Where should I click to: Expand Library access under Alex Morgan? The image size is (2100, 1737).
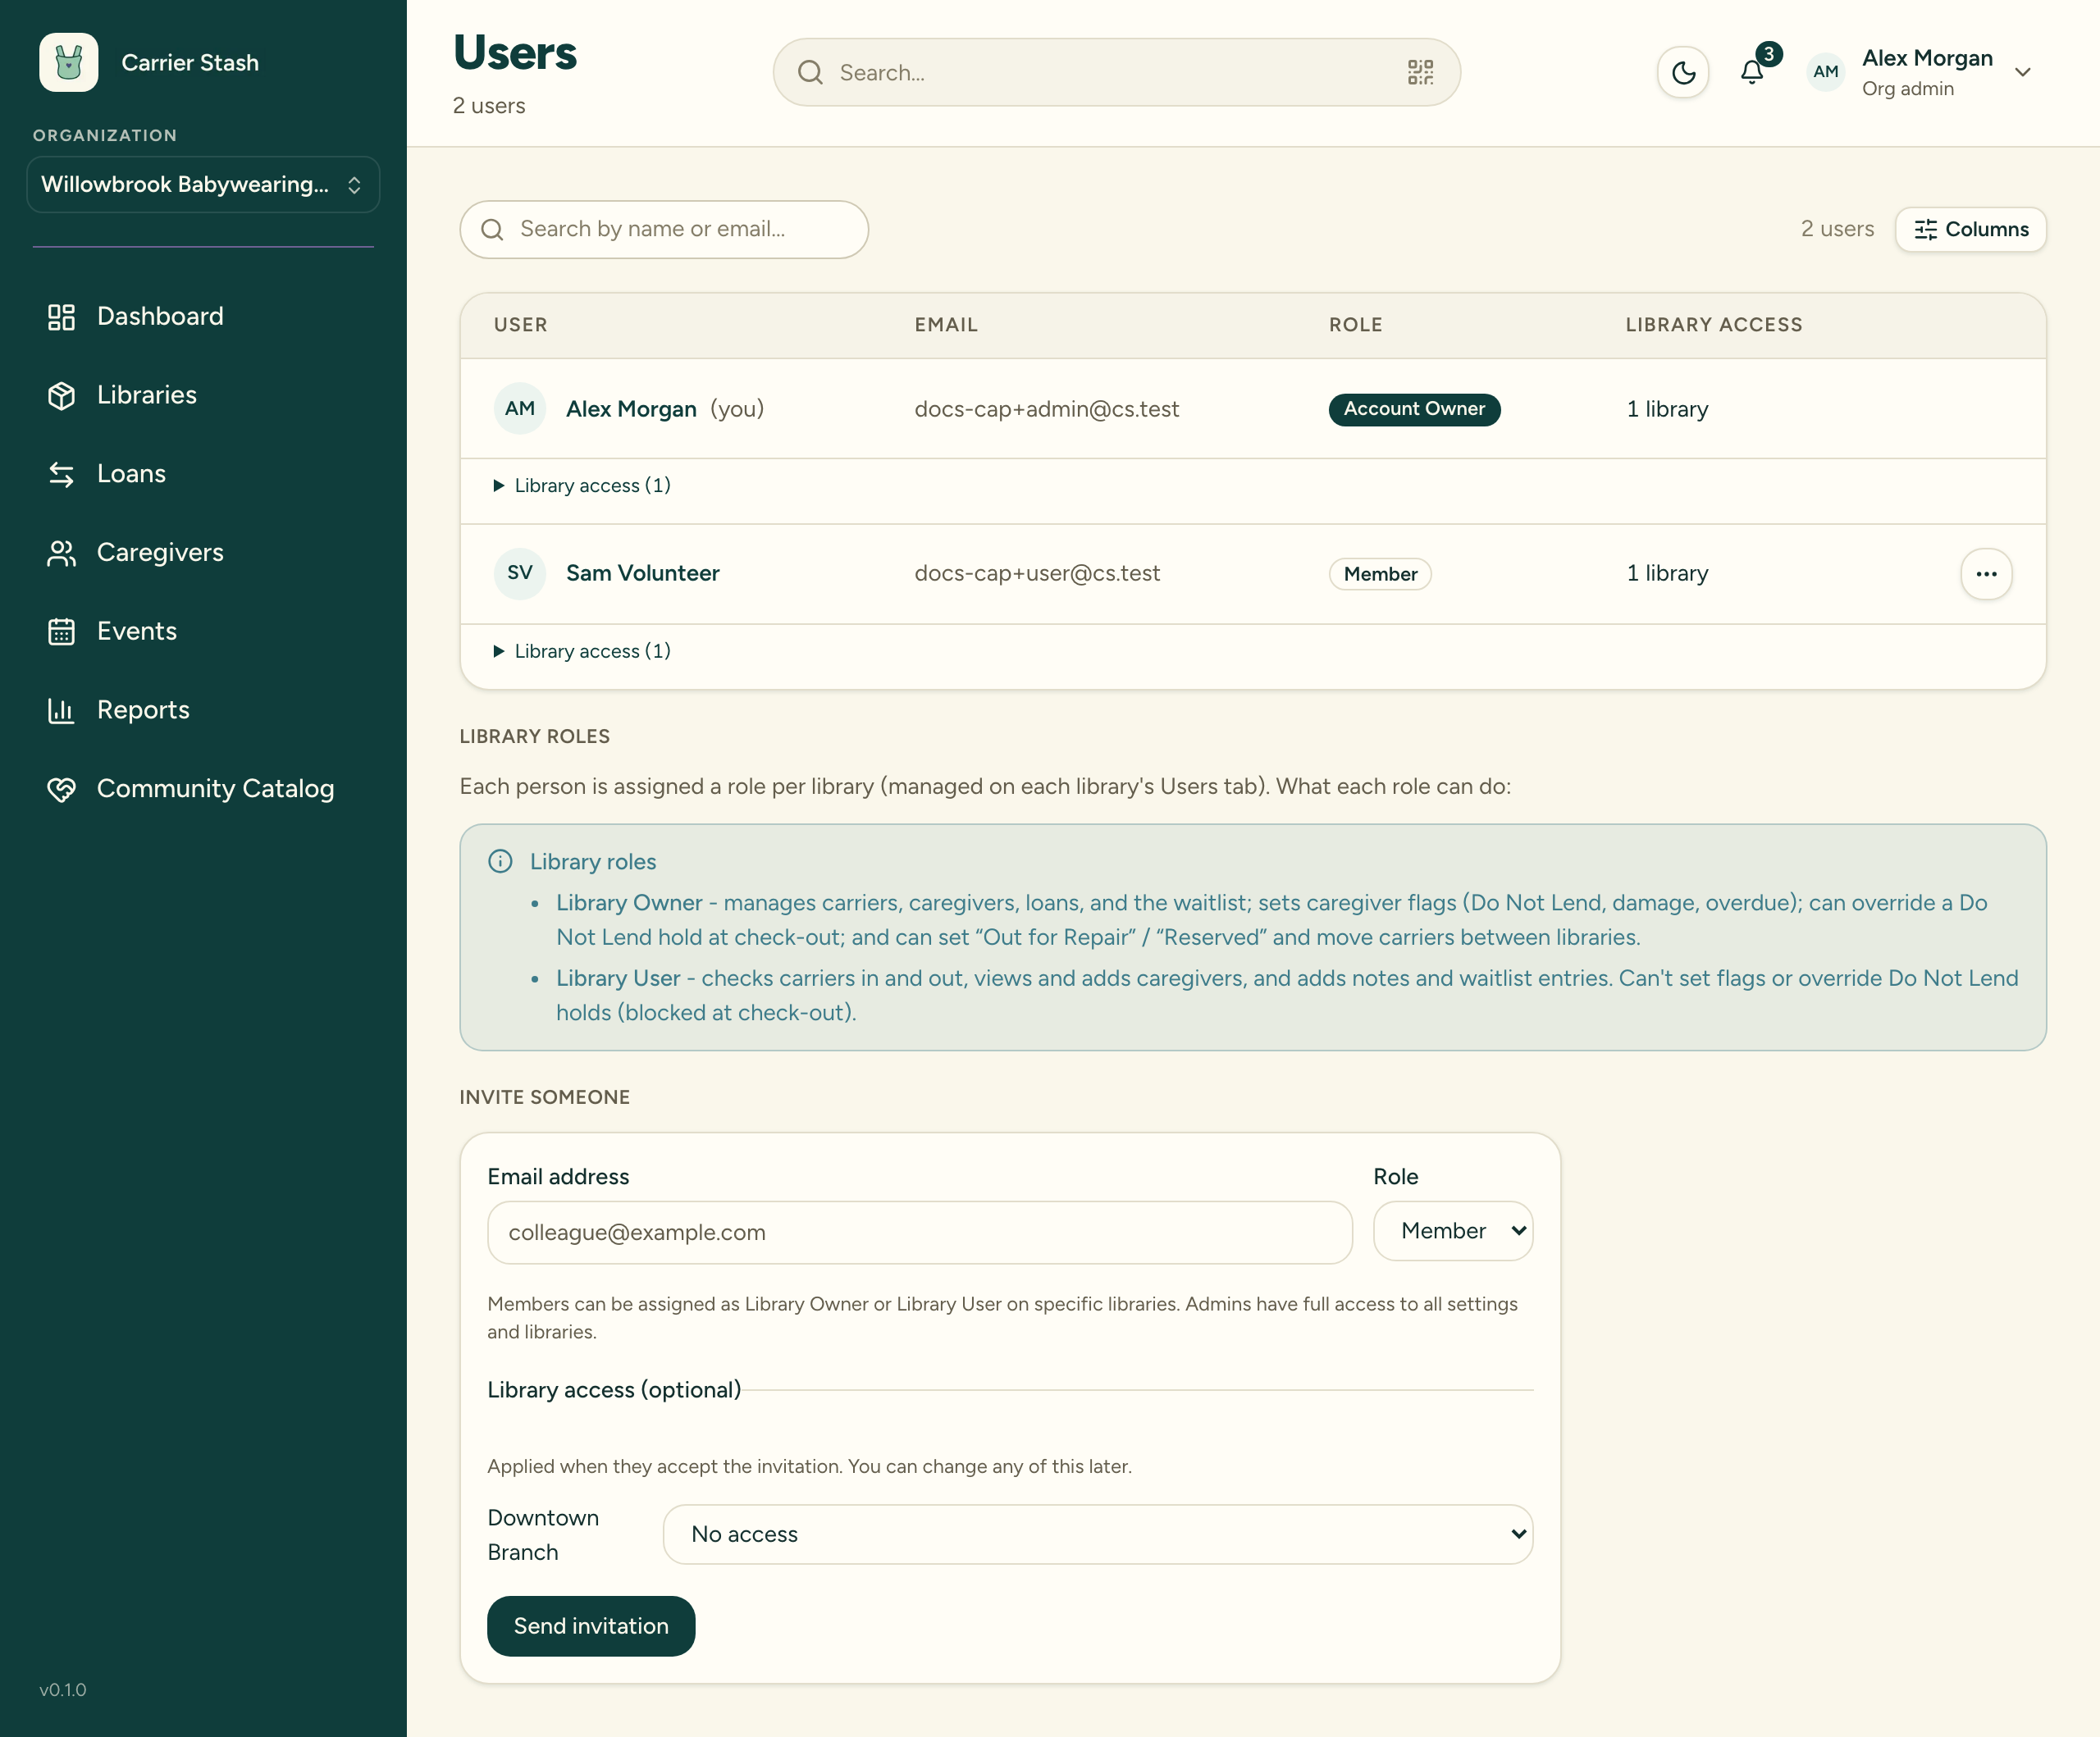click(582, 485)
